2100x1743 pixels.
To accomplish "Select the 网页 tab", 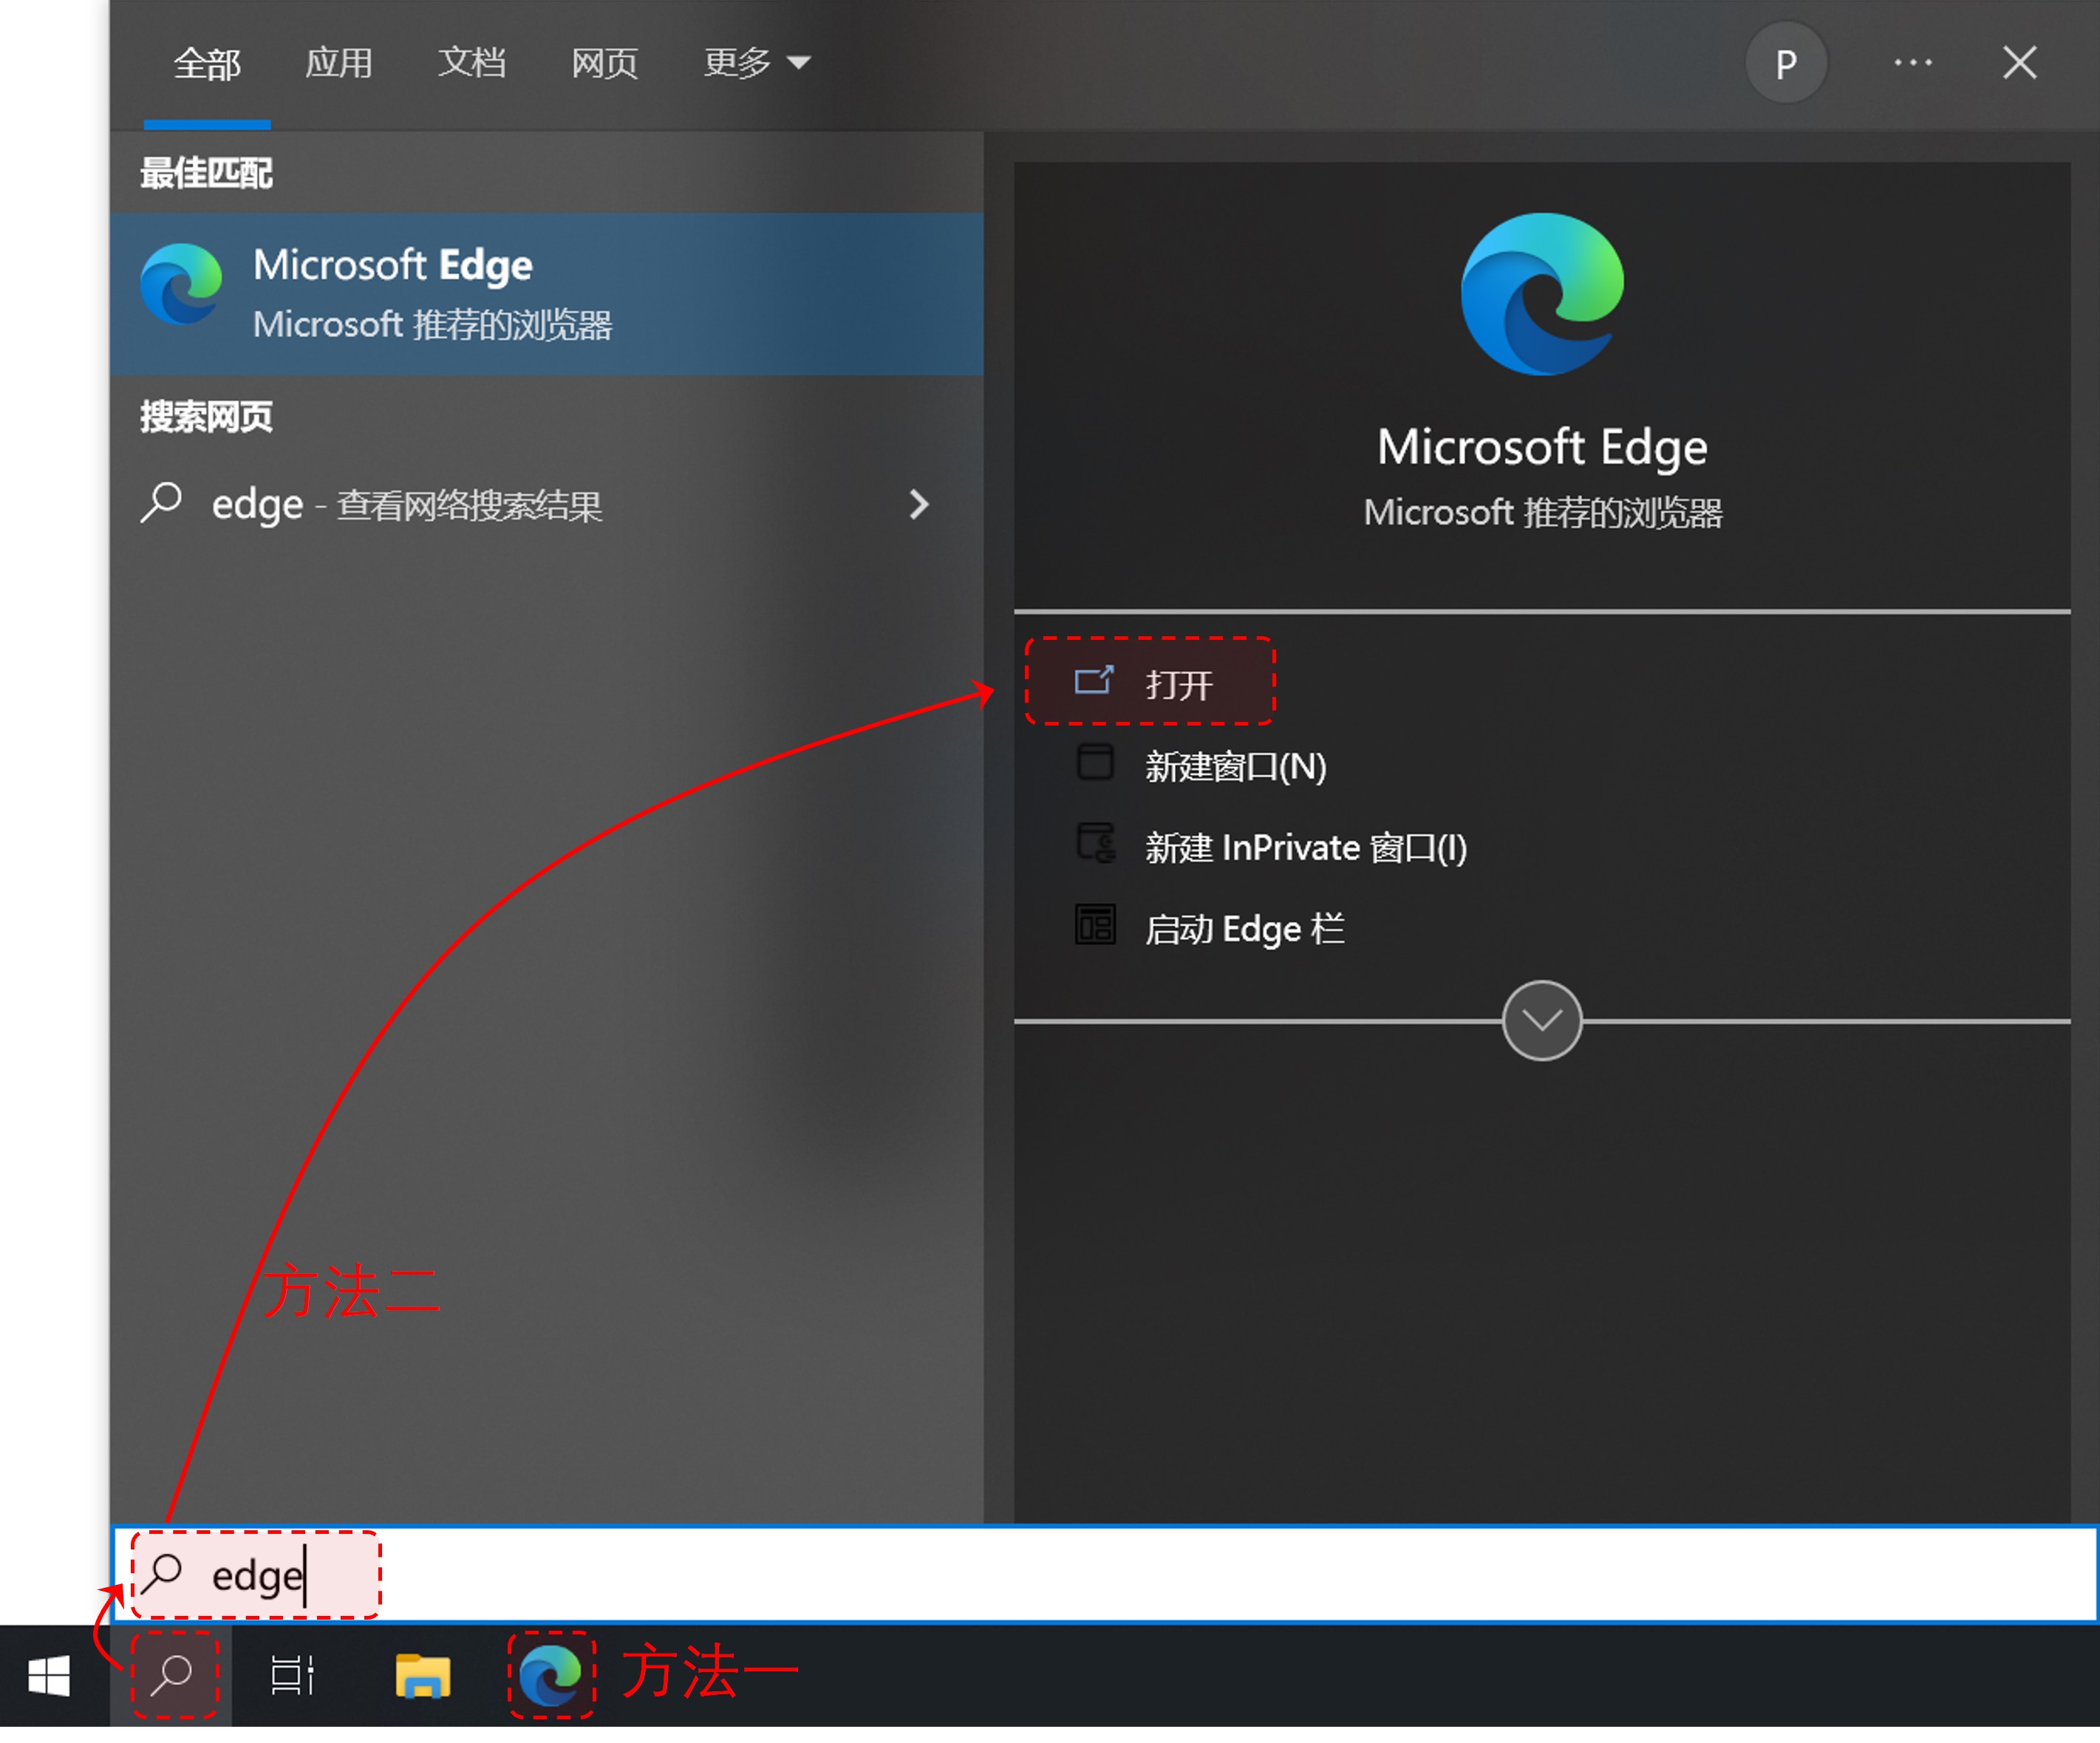I will click(x=604, y=63).
